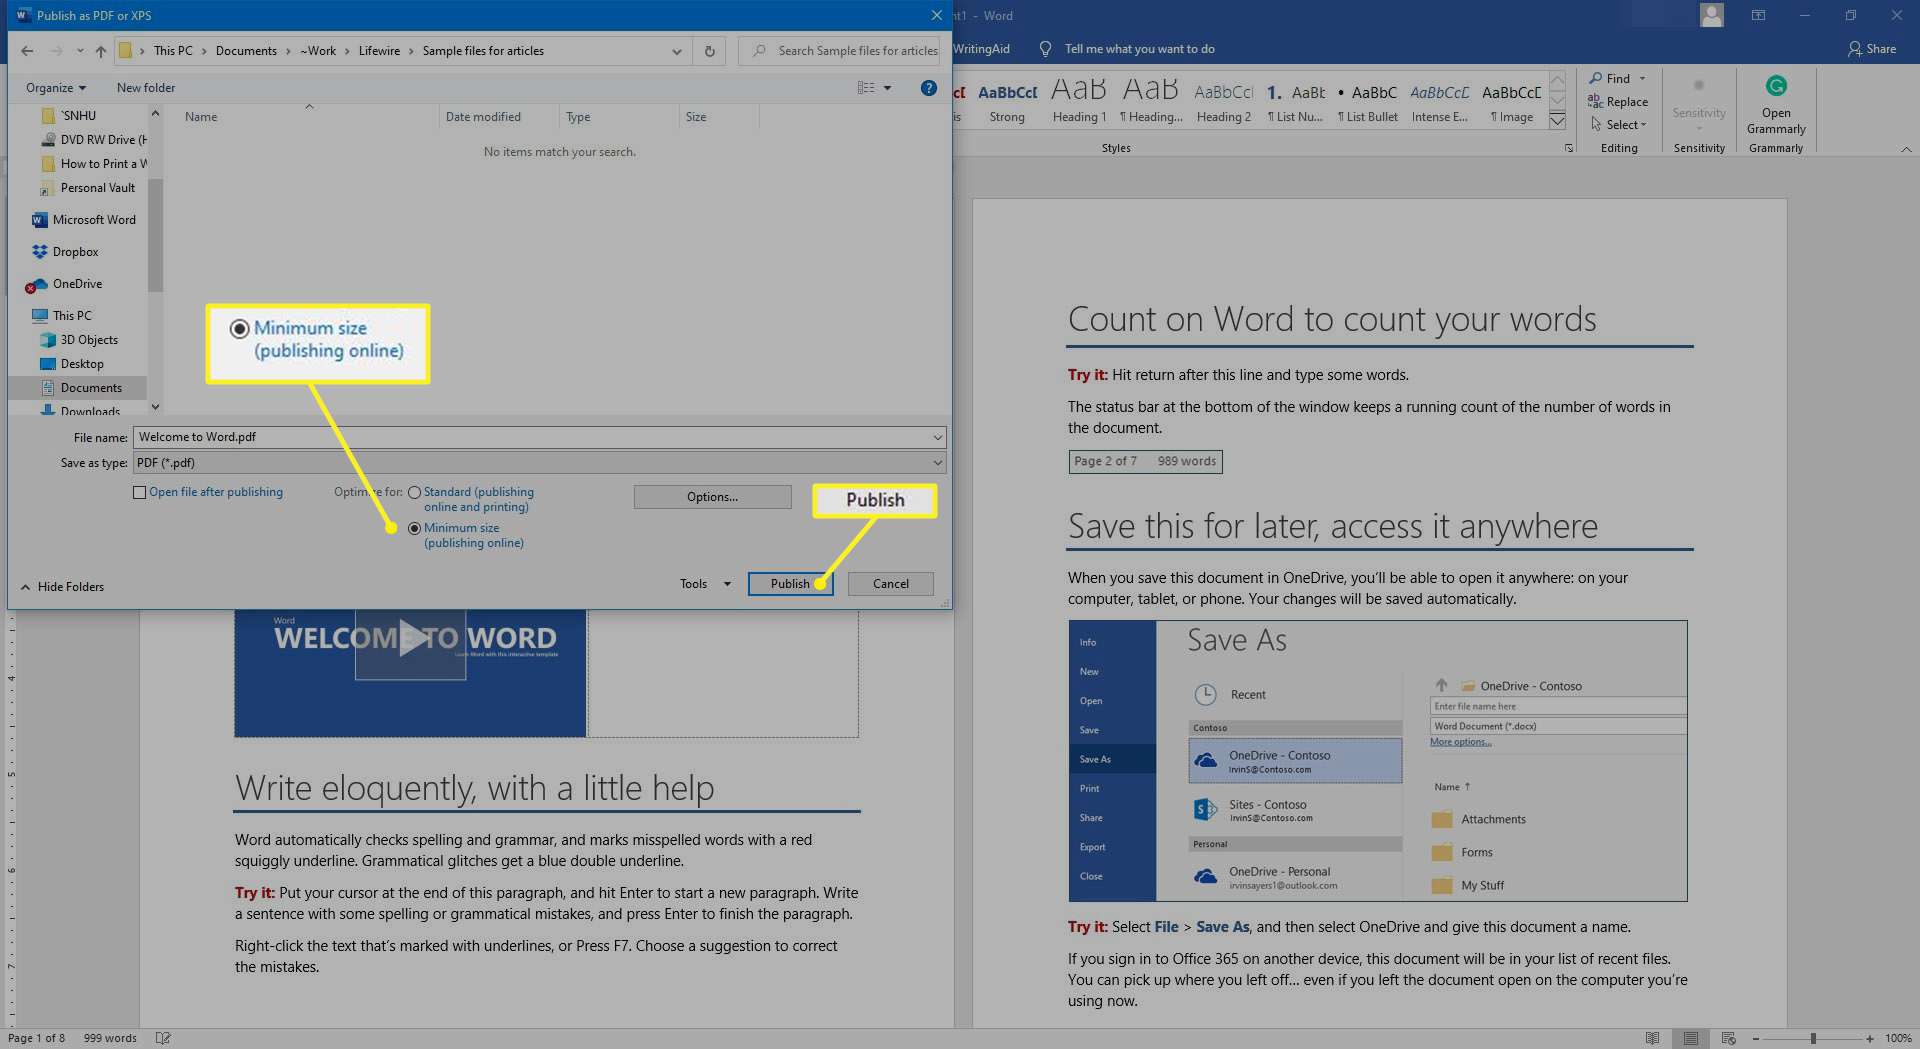Change the file view layout icon
Image resolution: width=1920 pixels, height=1049 pixels.
[x=866, y=88]
